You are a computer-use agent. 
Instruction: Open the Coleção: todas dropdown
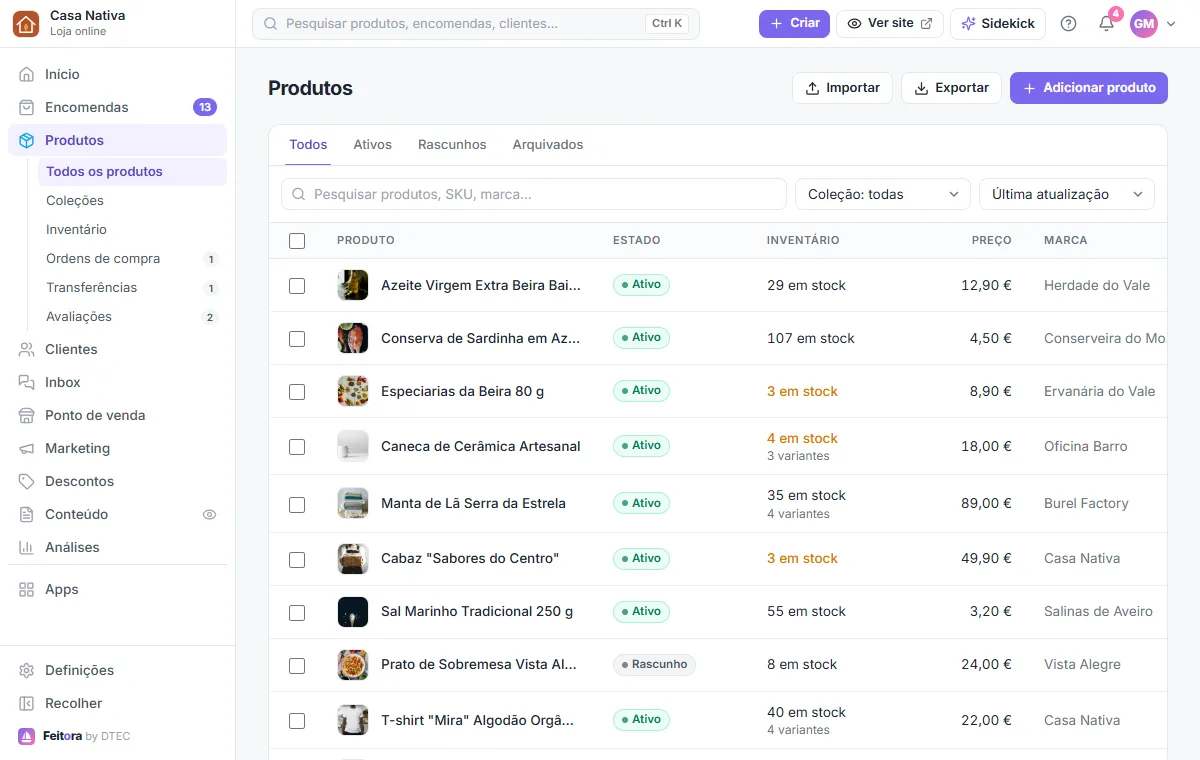click(x=883, y=194)
